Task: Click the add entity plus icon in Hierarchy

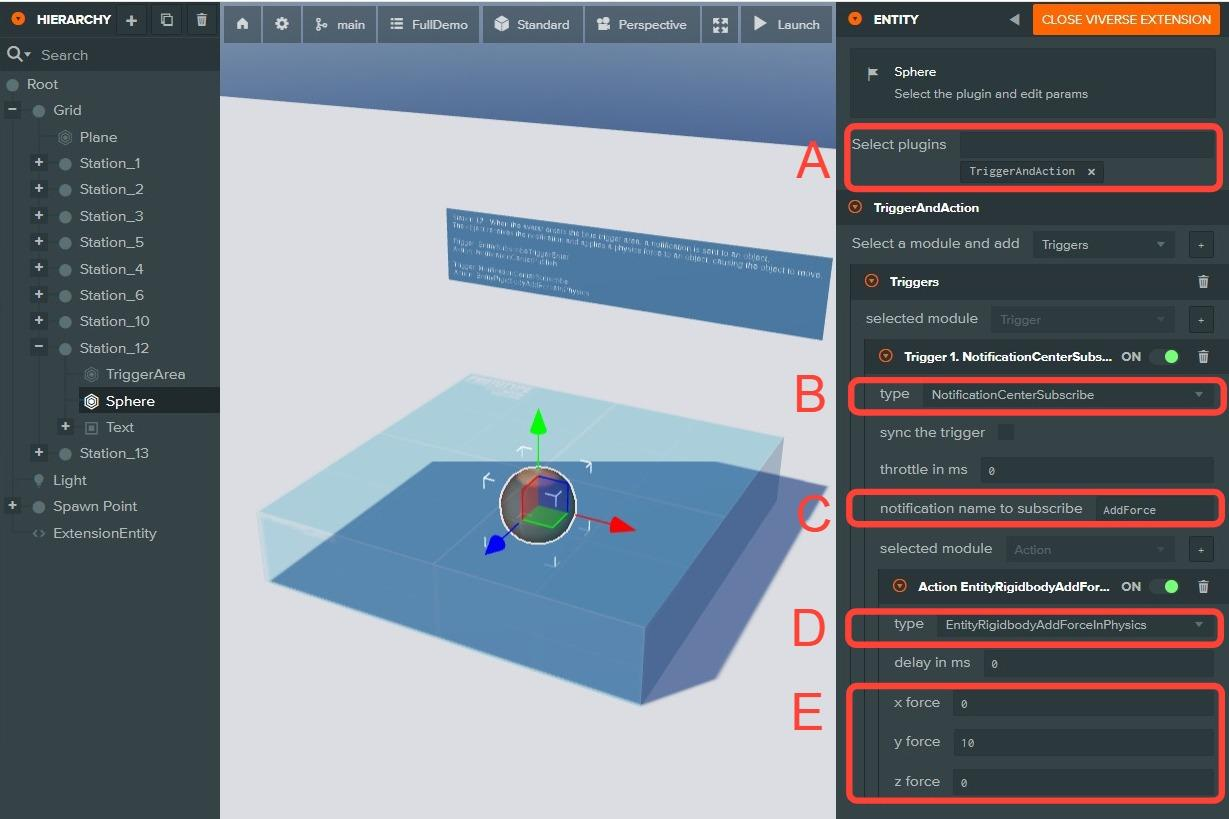Action: pos(131,20)
